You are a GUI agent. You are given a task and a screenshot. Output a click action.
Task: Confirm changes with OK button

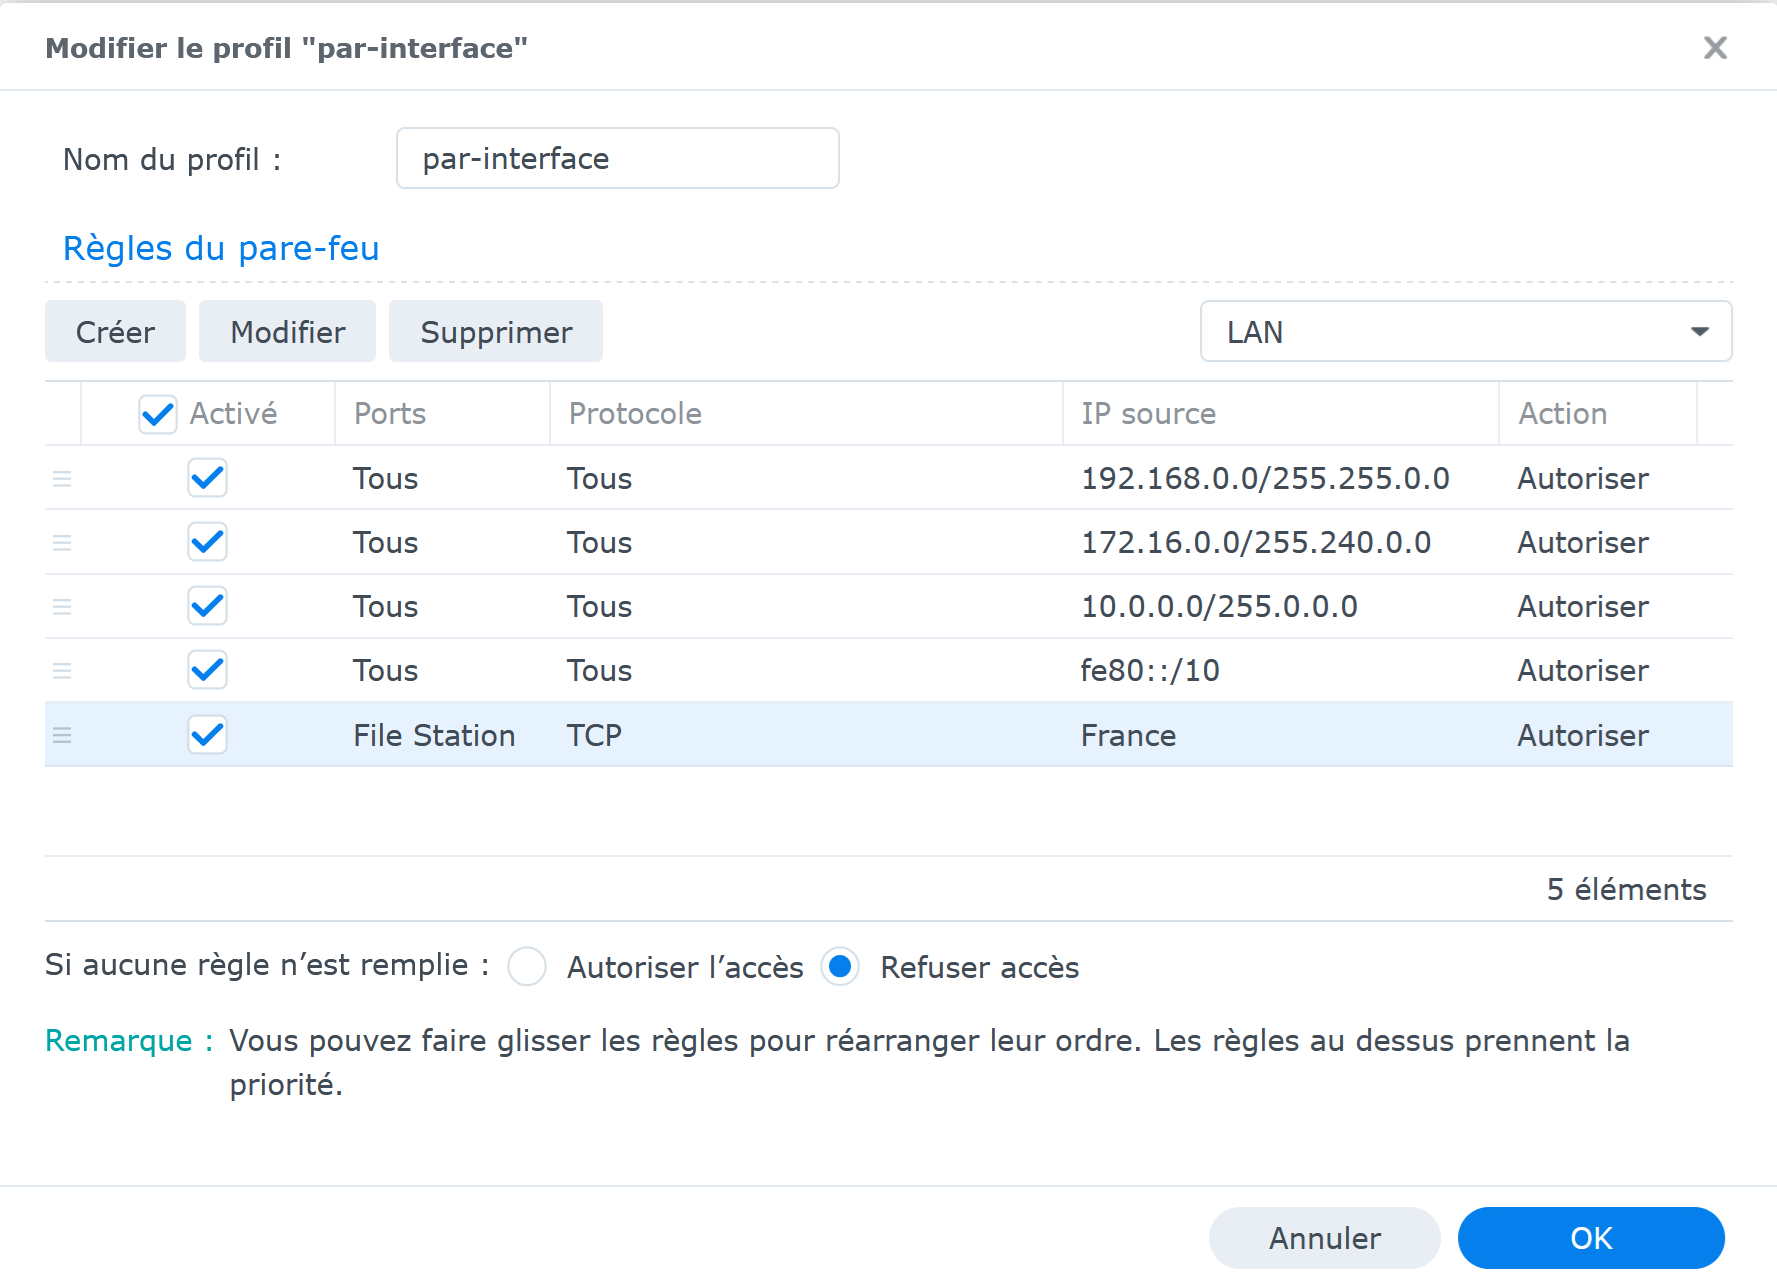click(x=1590, y=1238)
